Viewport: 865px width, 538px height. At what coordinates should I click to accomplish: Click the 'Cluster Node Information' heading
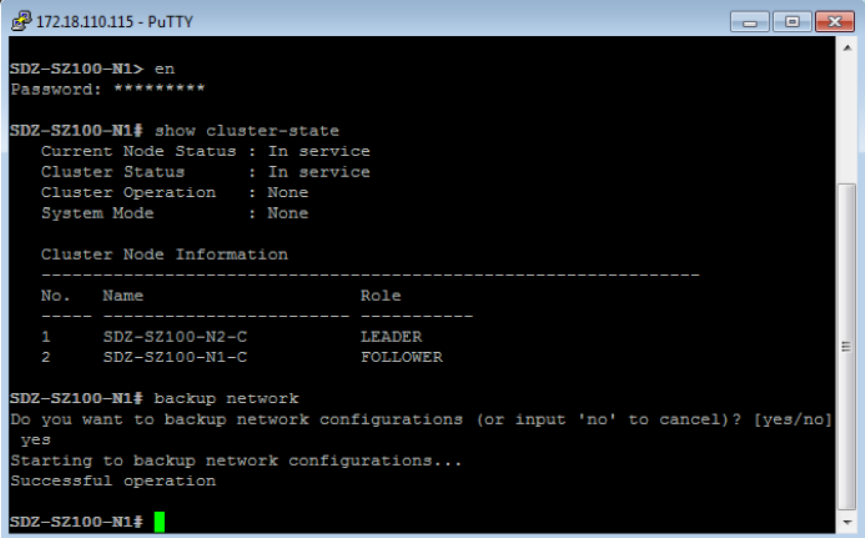[164, 254]
